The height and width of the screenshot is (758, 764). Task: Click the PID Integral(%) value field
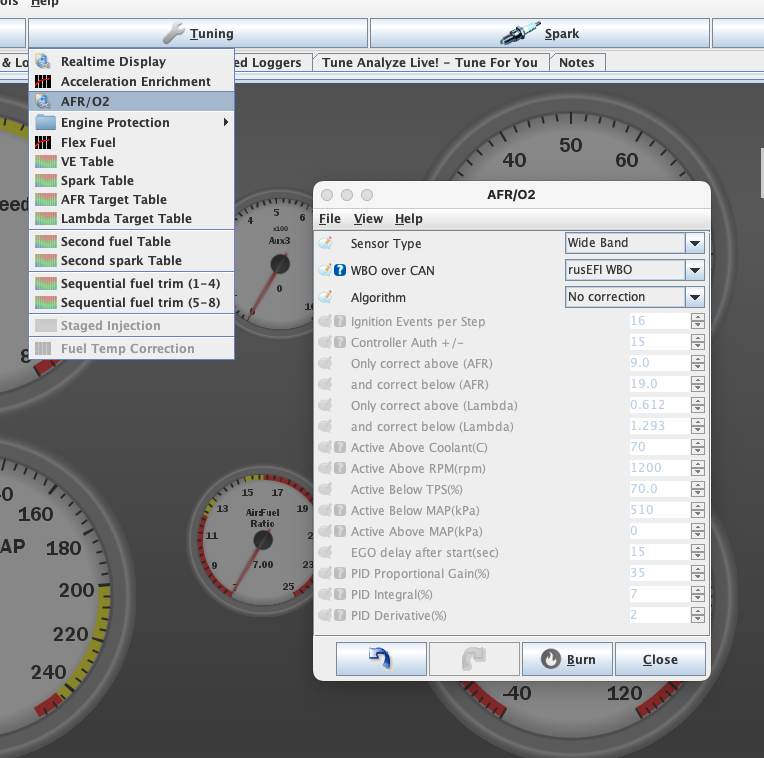point(660,594)
